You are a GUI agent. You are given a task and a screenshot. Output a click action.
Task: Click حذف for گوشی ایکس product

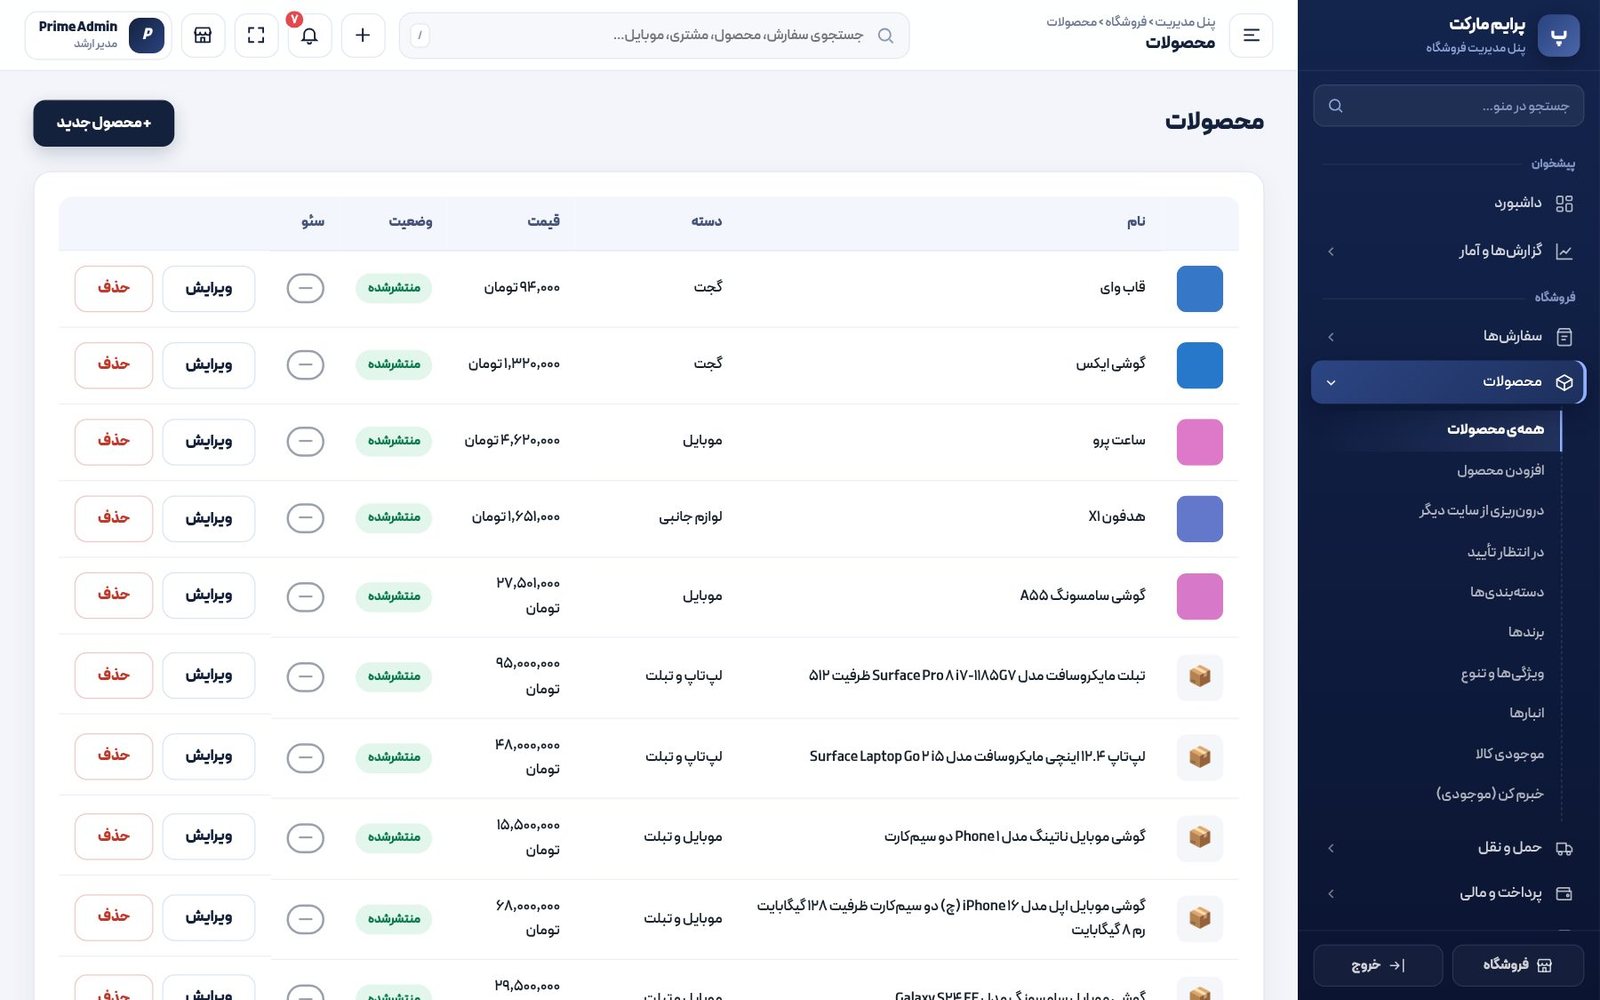click(114, 365)
